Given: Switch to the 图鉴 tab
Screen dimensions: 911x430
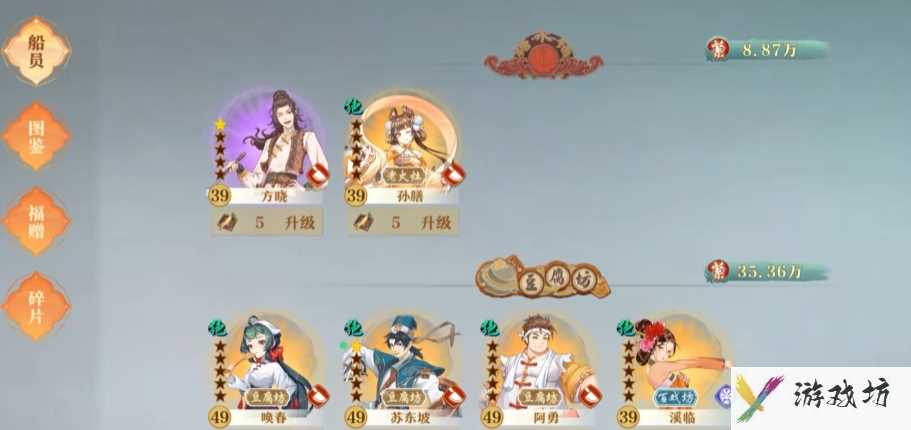Looking at the screenshot, I should 36,136.
